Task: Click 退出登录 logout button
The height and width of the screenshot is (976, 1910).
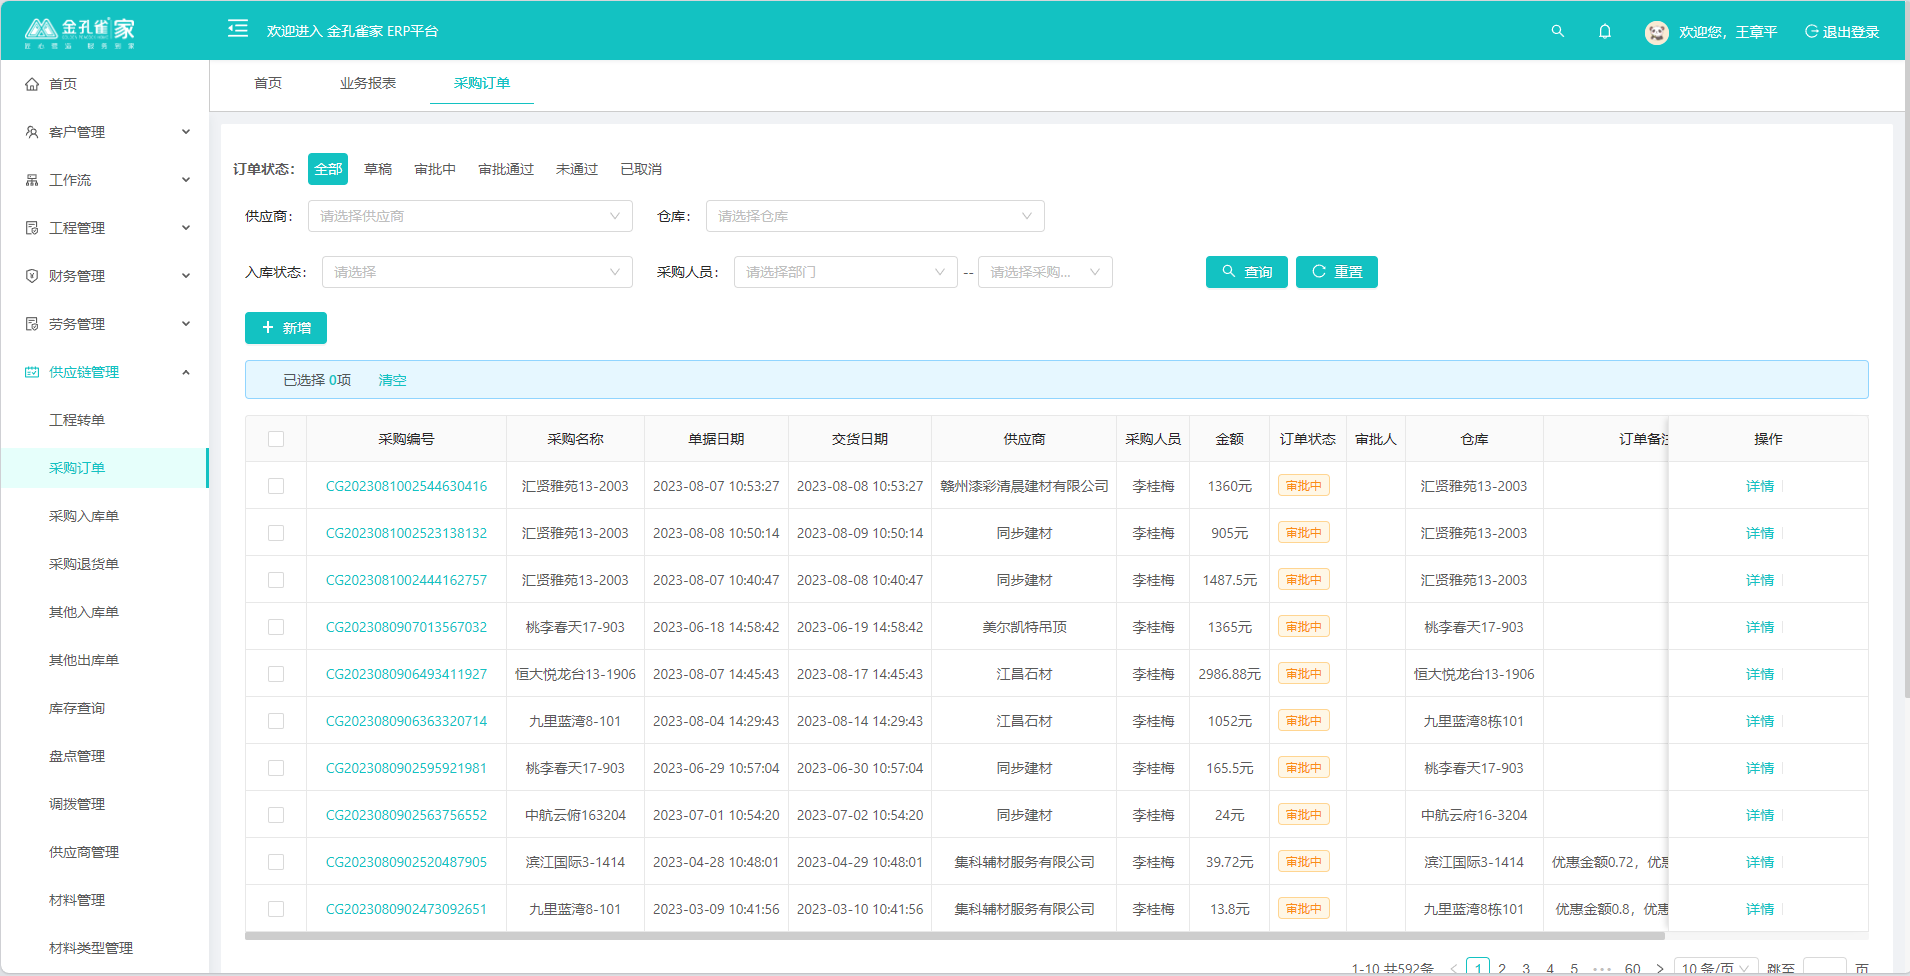Action: [1842, 32]
